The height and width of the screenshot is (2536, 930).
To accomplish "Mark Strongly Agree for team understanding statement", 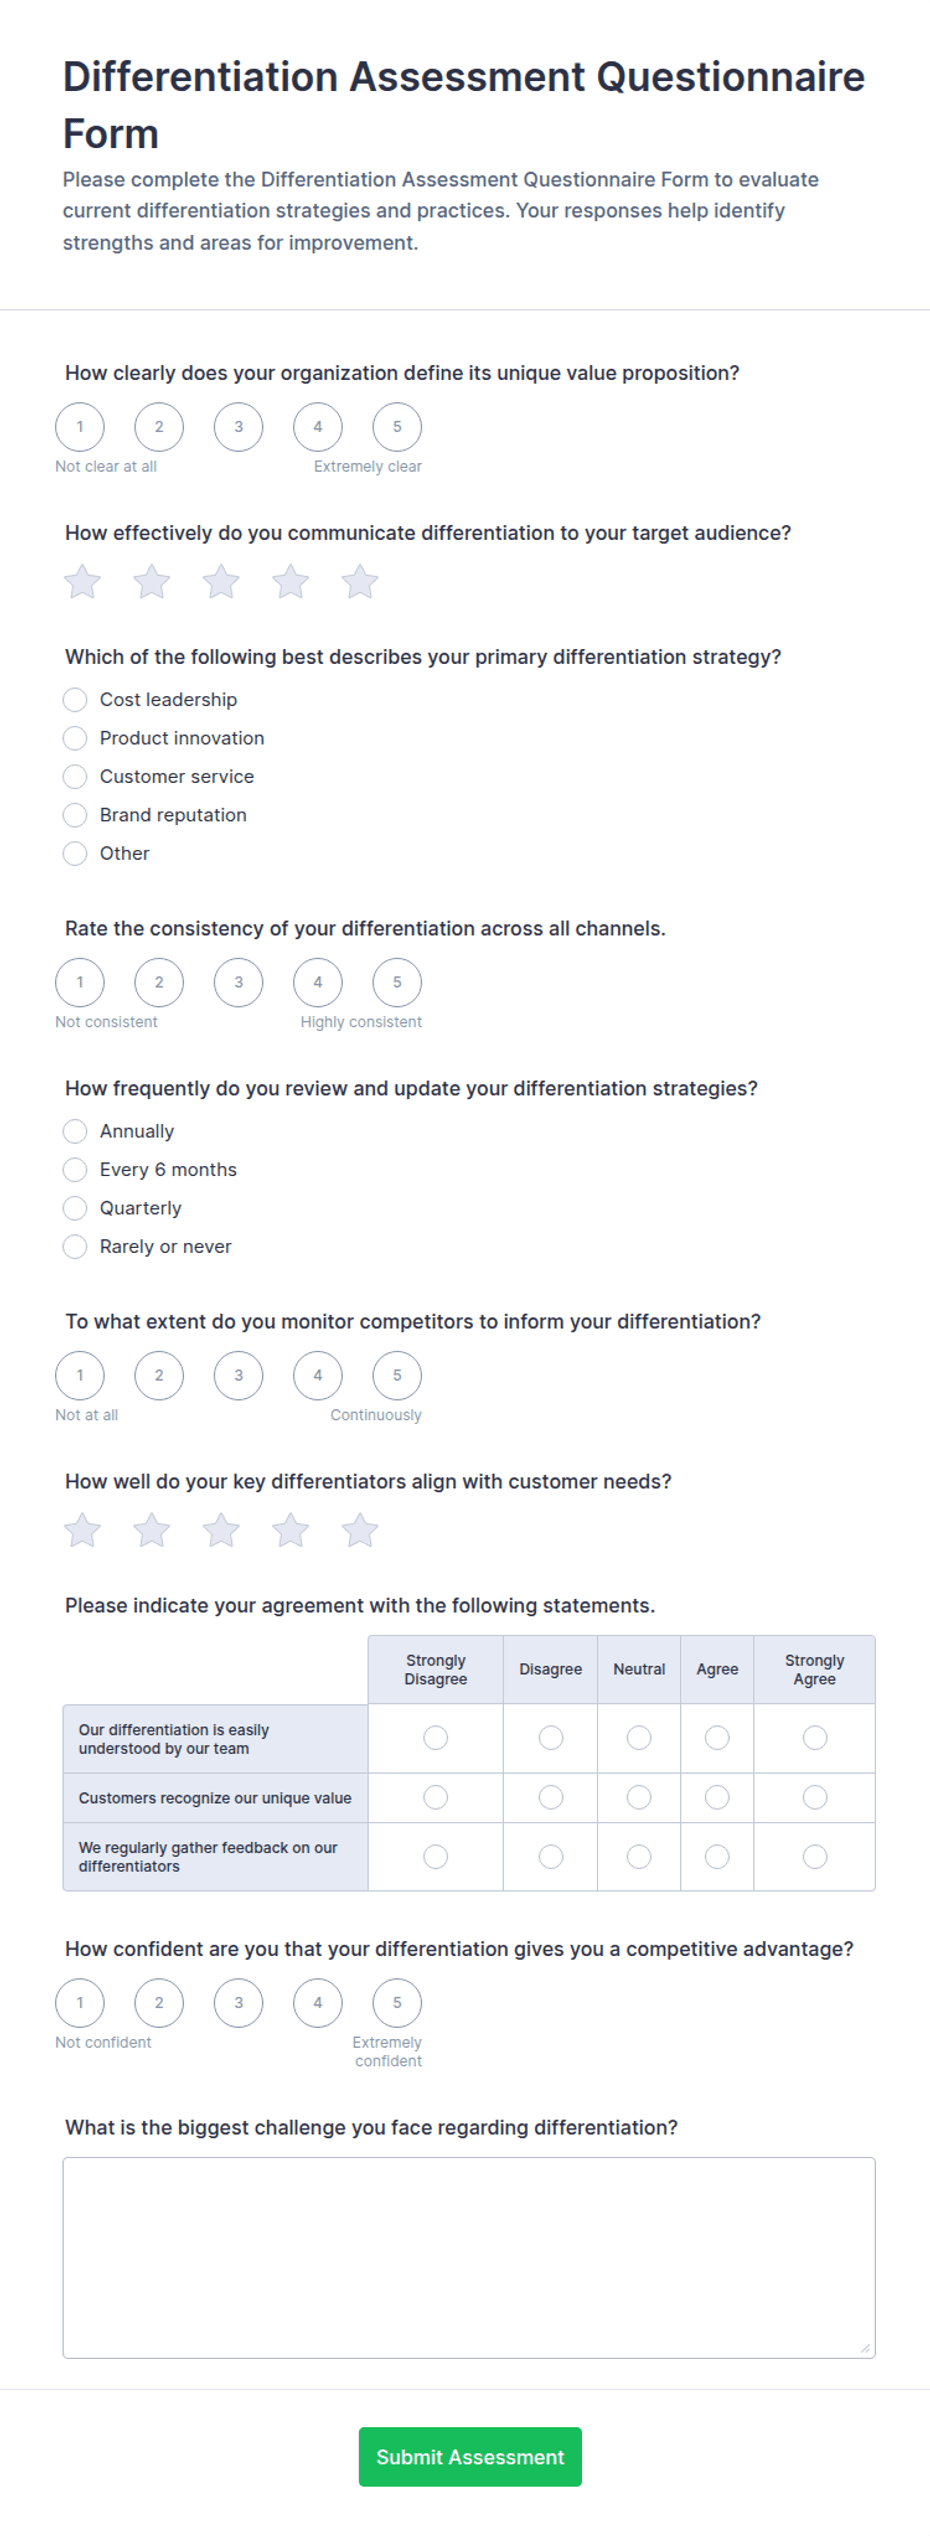I will tap(815, 1738).
